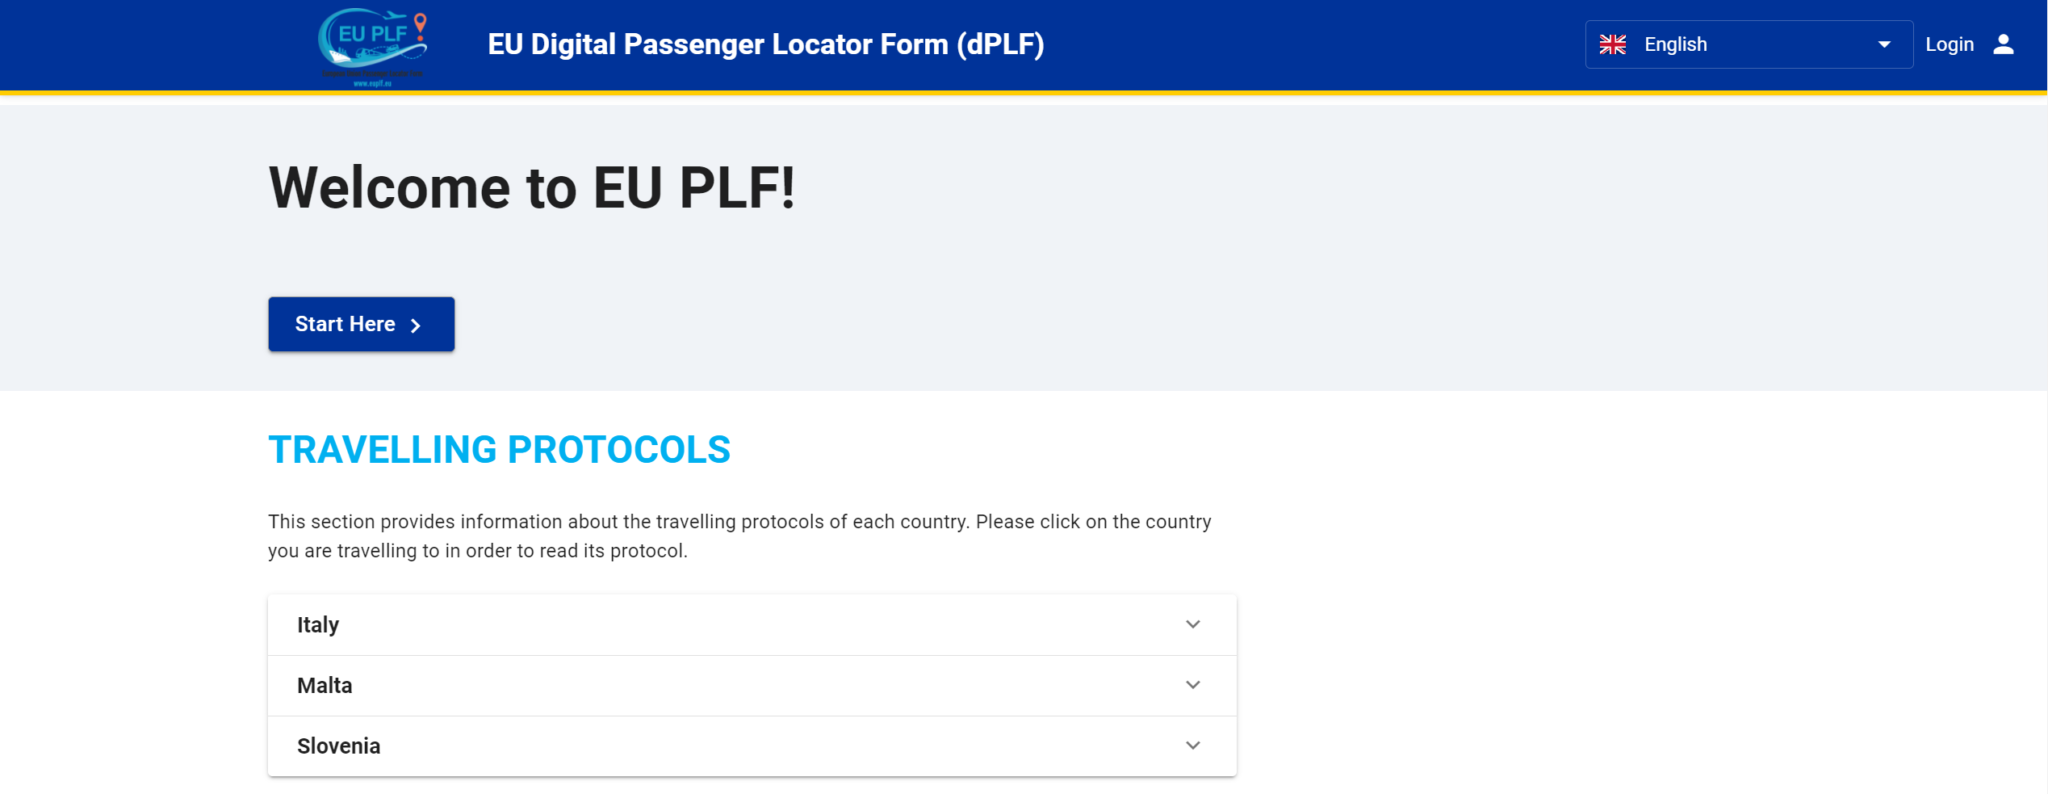Click the UK flag icon
This screenshot has height=794, width=2048.
click(x=1612, y=45)
